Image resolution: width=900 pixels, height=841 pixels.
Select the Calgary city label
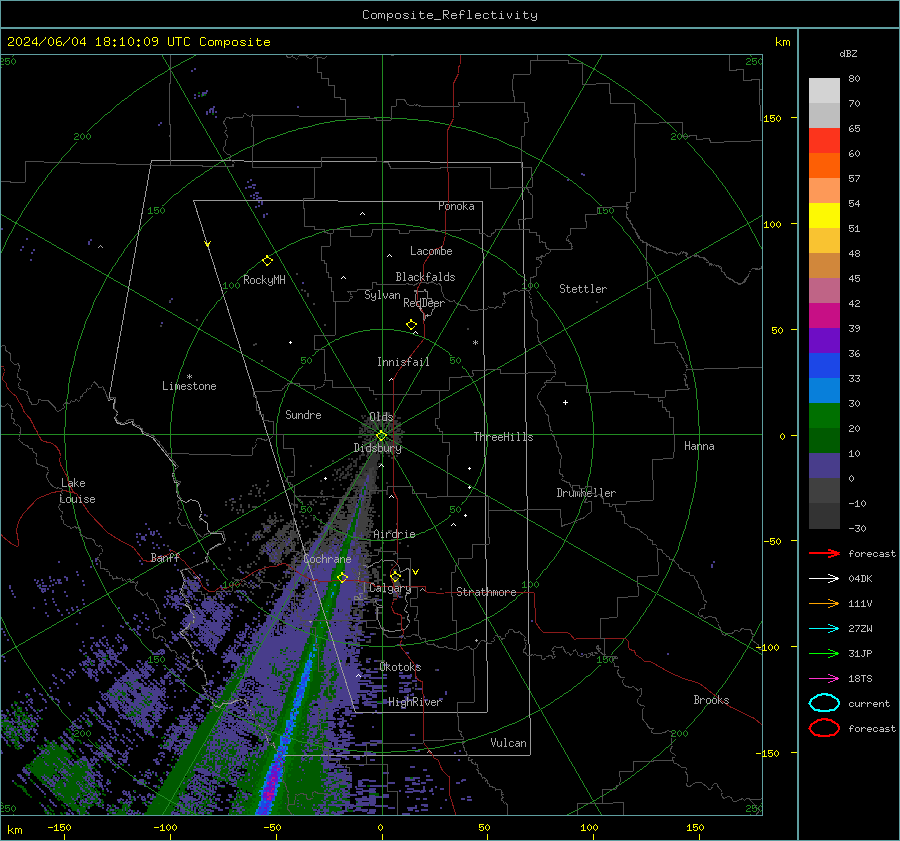pos(390,588)
